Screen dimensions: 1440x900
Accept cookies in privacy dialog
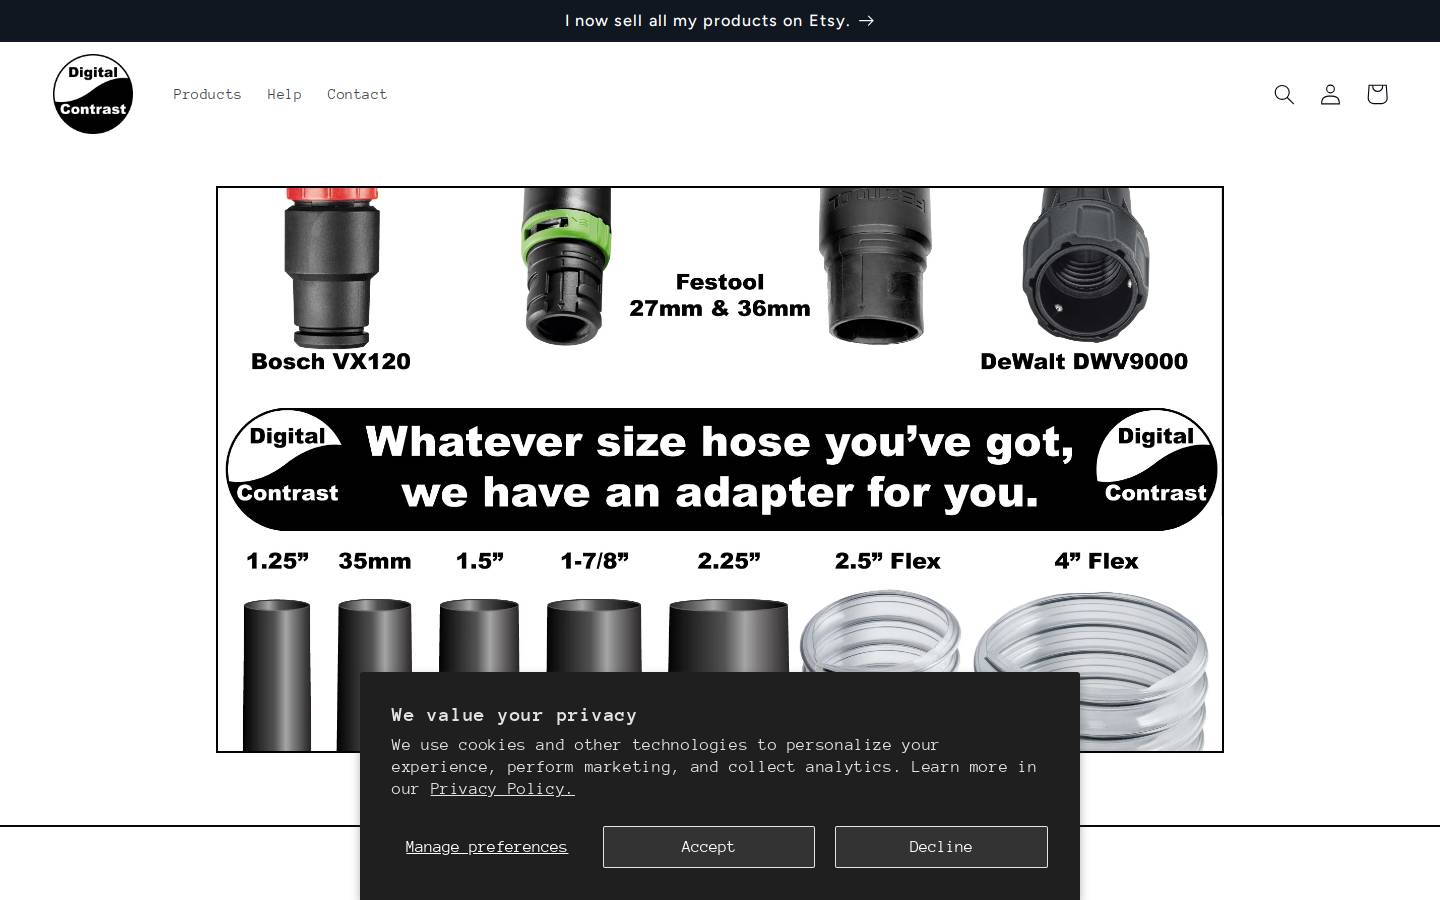708,847
